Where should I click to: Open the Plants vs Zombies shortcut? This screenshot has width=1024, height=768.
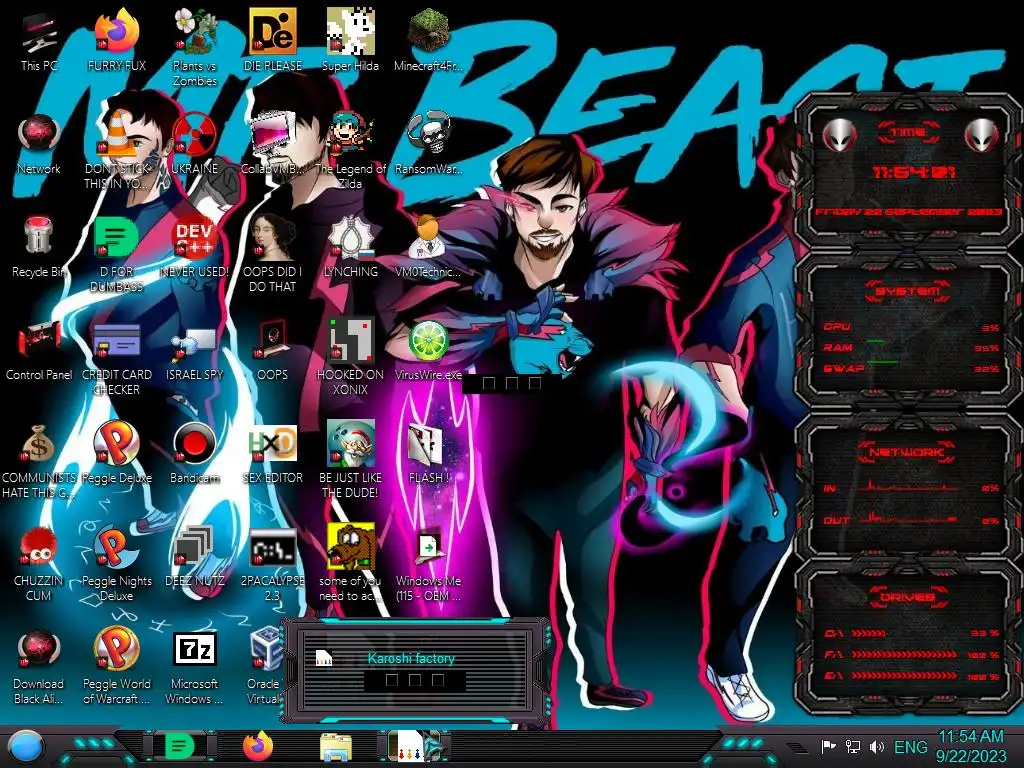click(195, 47)
